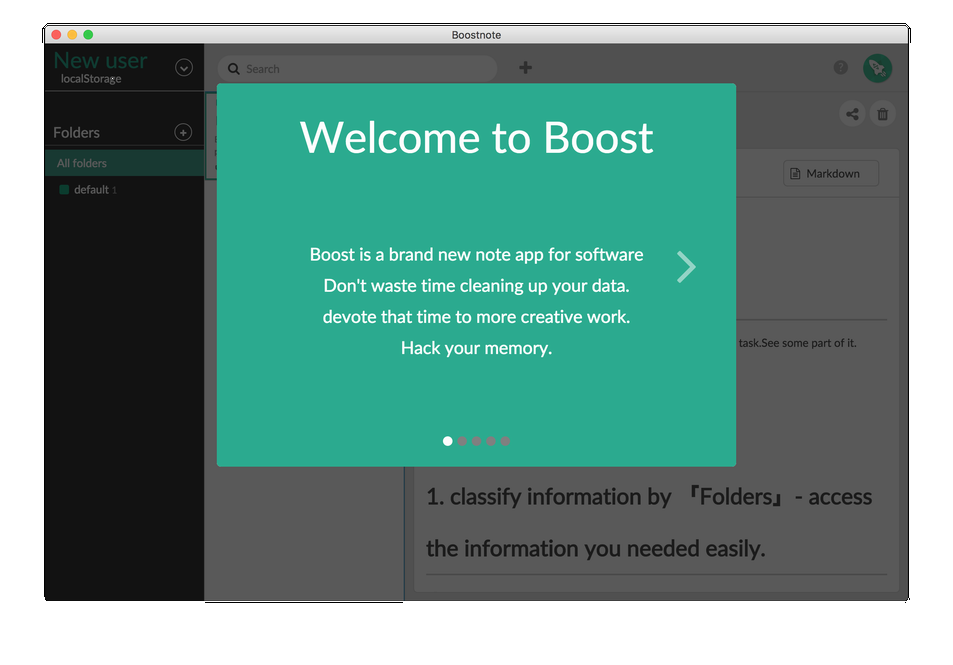Click the New user account name
The width and height of the screenshot is (953, 665).
(100, 61)
